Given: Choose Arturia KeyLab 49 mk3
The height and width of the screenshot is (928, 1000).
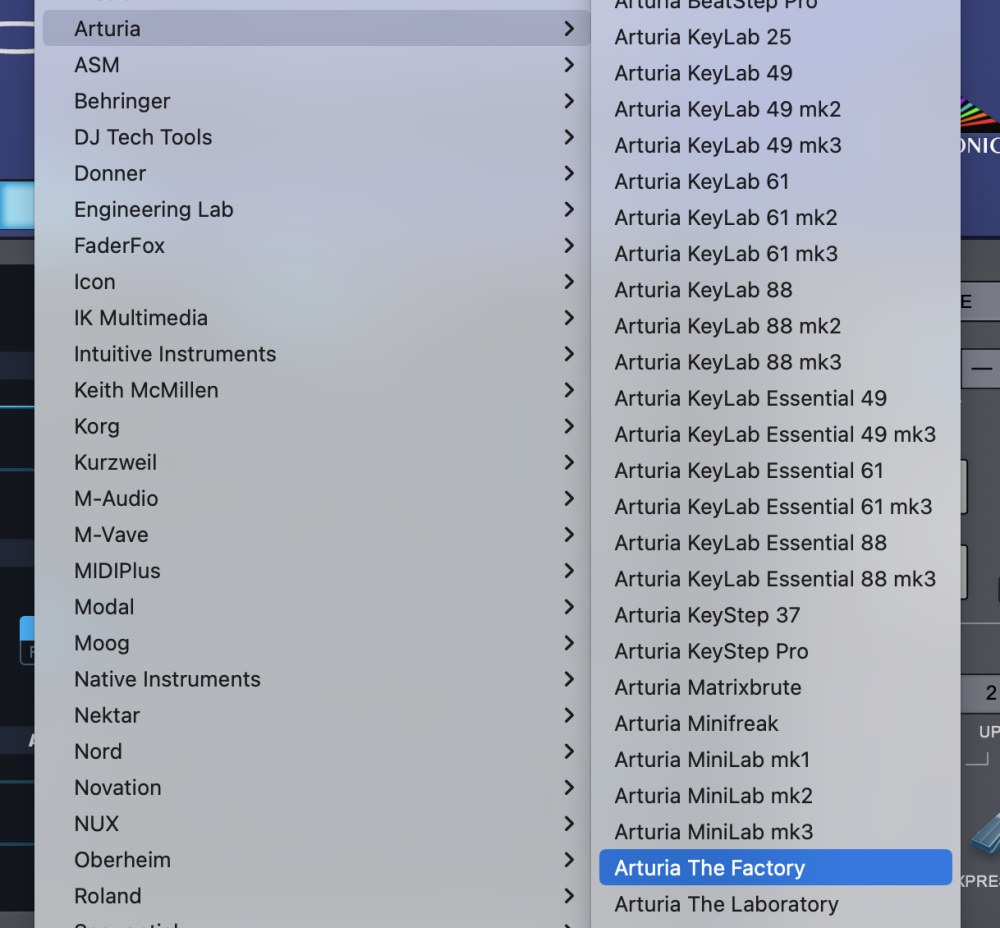Looking at the screenshot, I should coord(776,145).
